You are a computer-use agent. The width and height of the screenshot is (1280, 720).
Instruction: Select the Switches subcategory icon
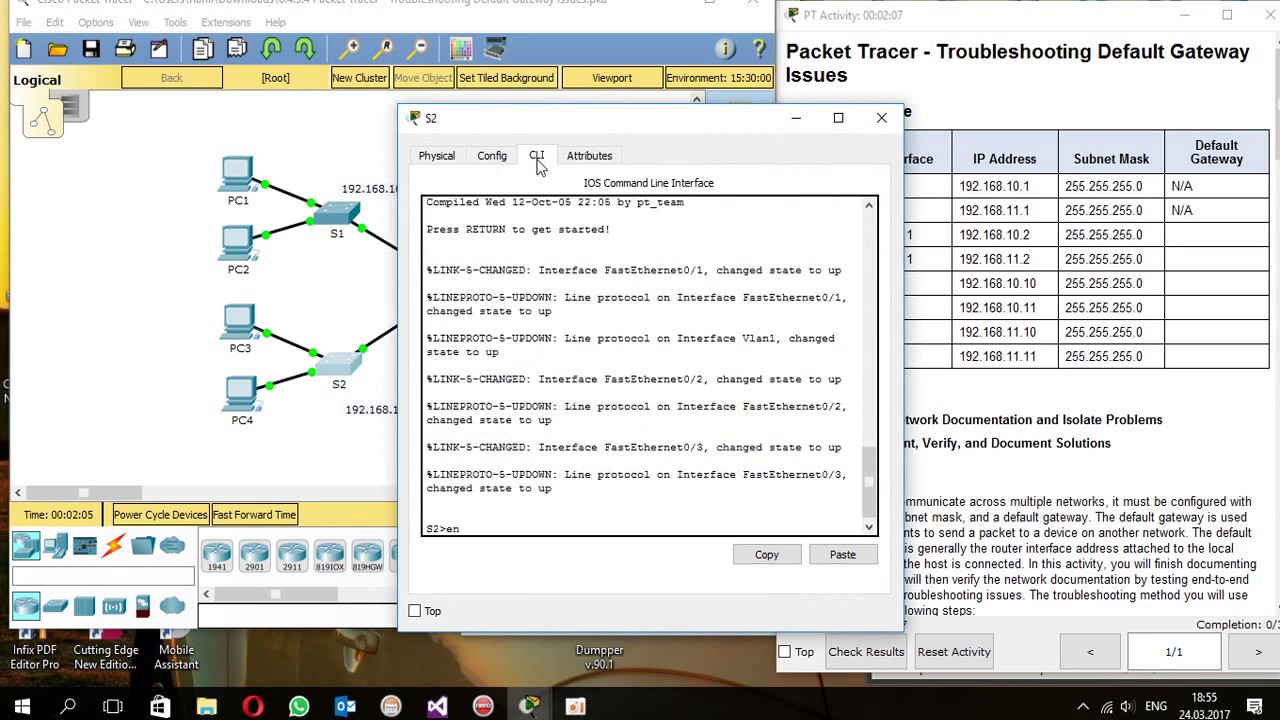[55, 605]
